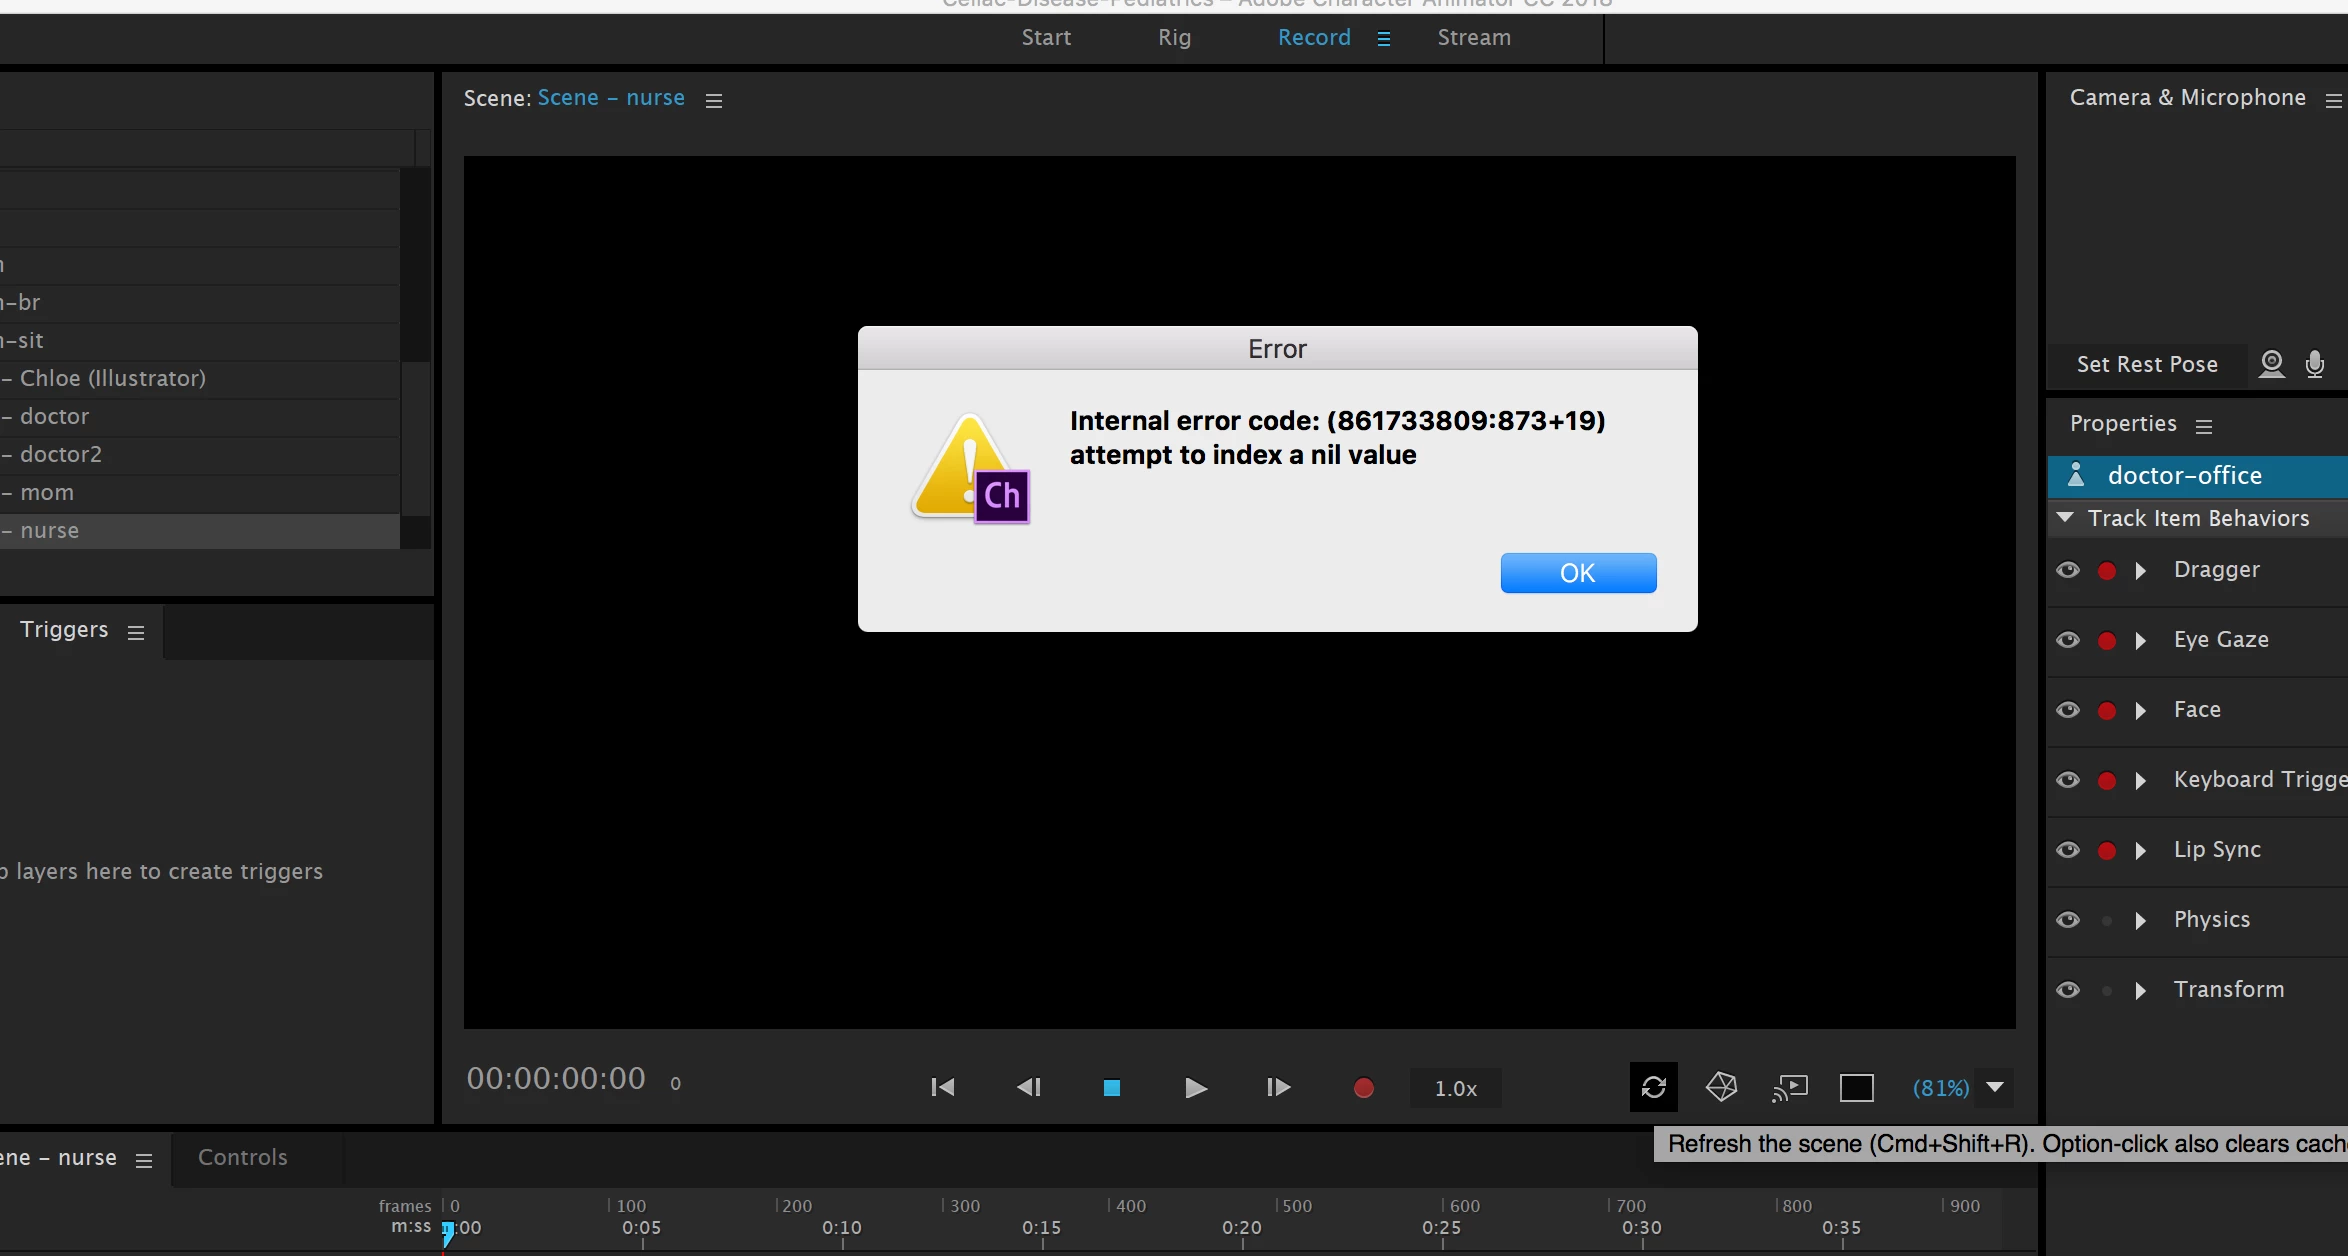Click the stream live output icon
The width and height of the screenshot is (2348, 1256).
coord(1790,1087)
